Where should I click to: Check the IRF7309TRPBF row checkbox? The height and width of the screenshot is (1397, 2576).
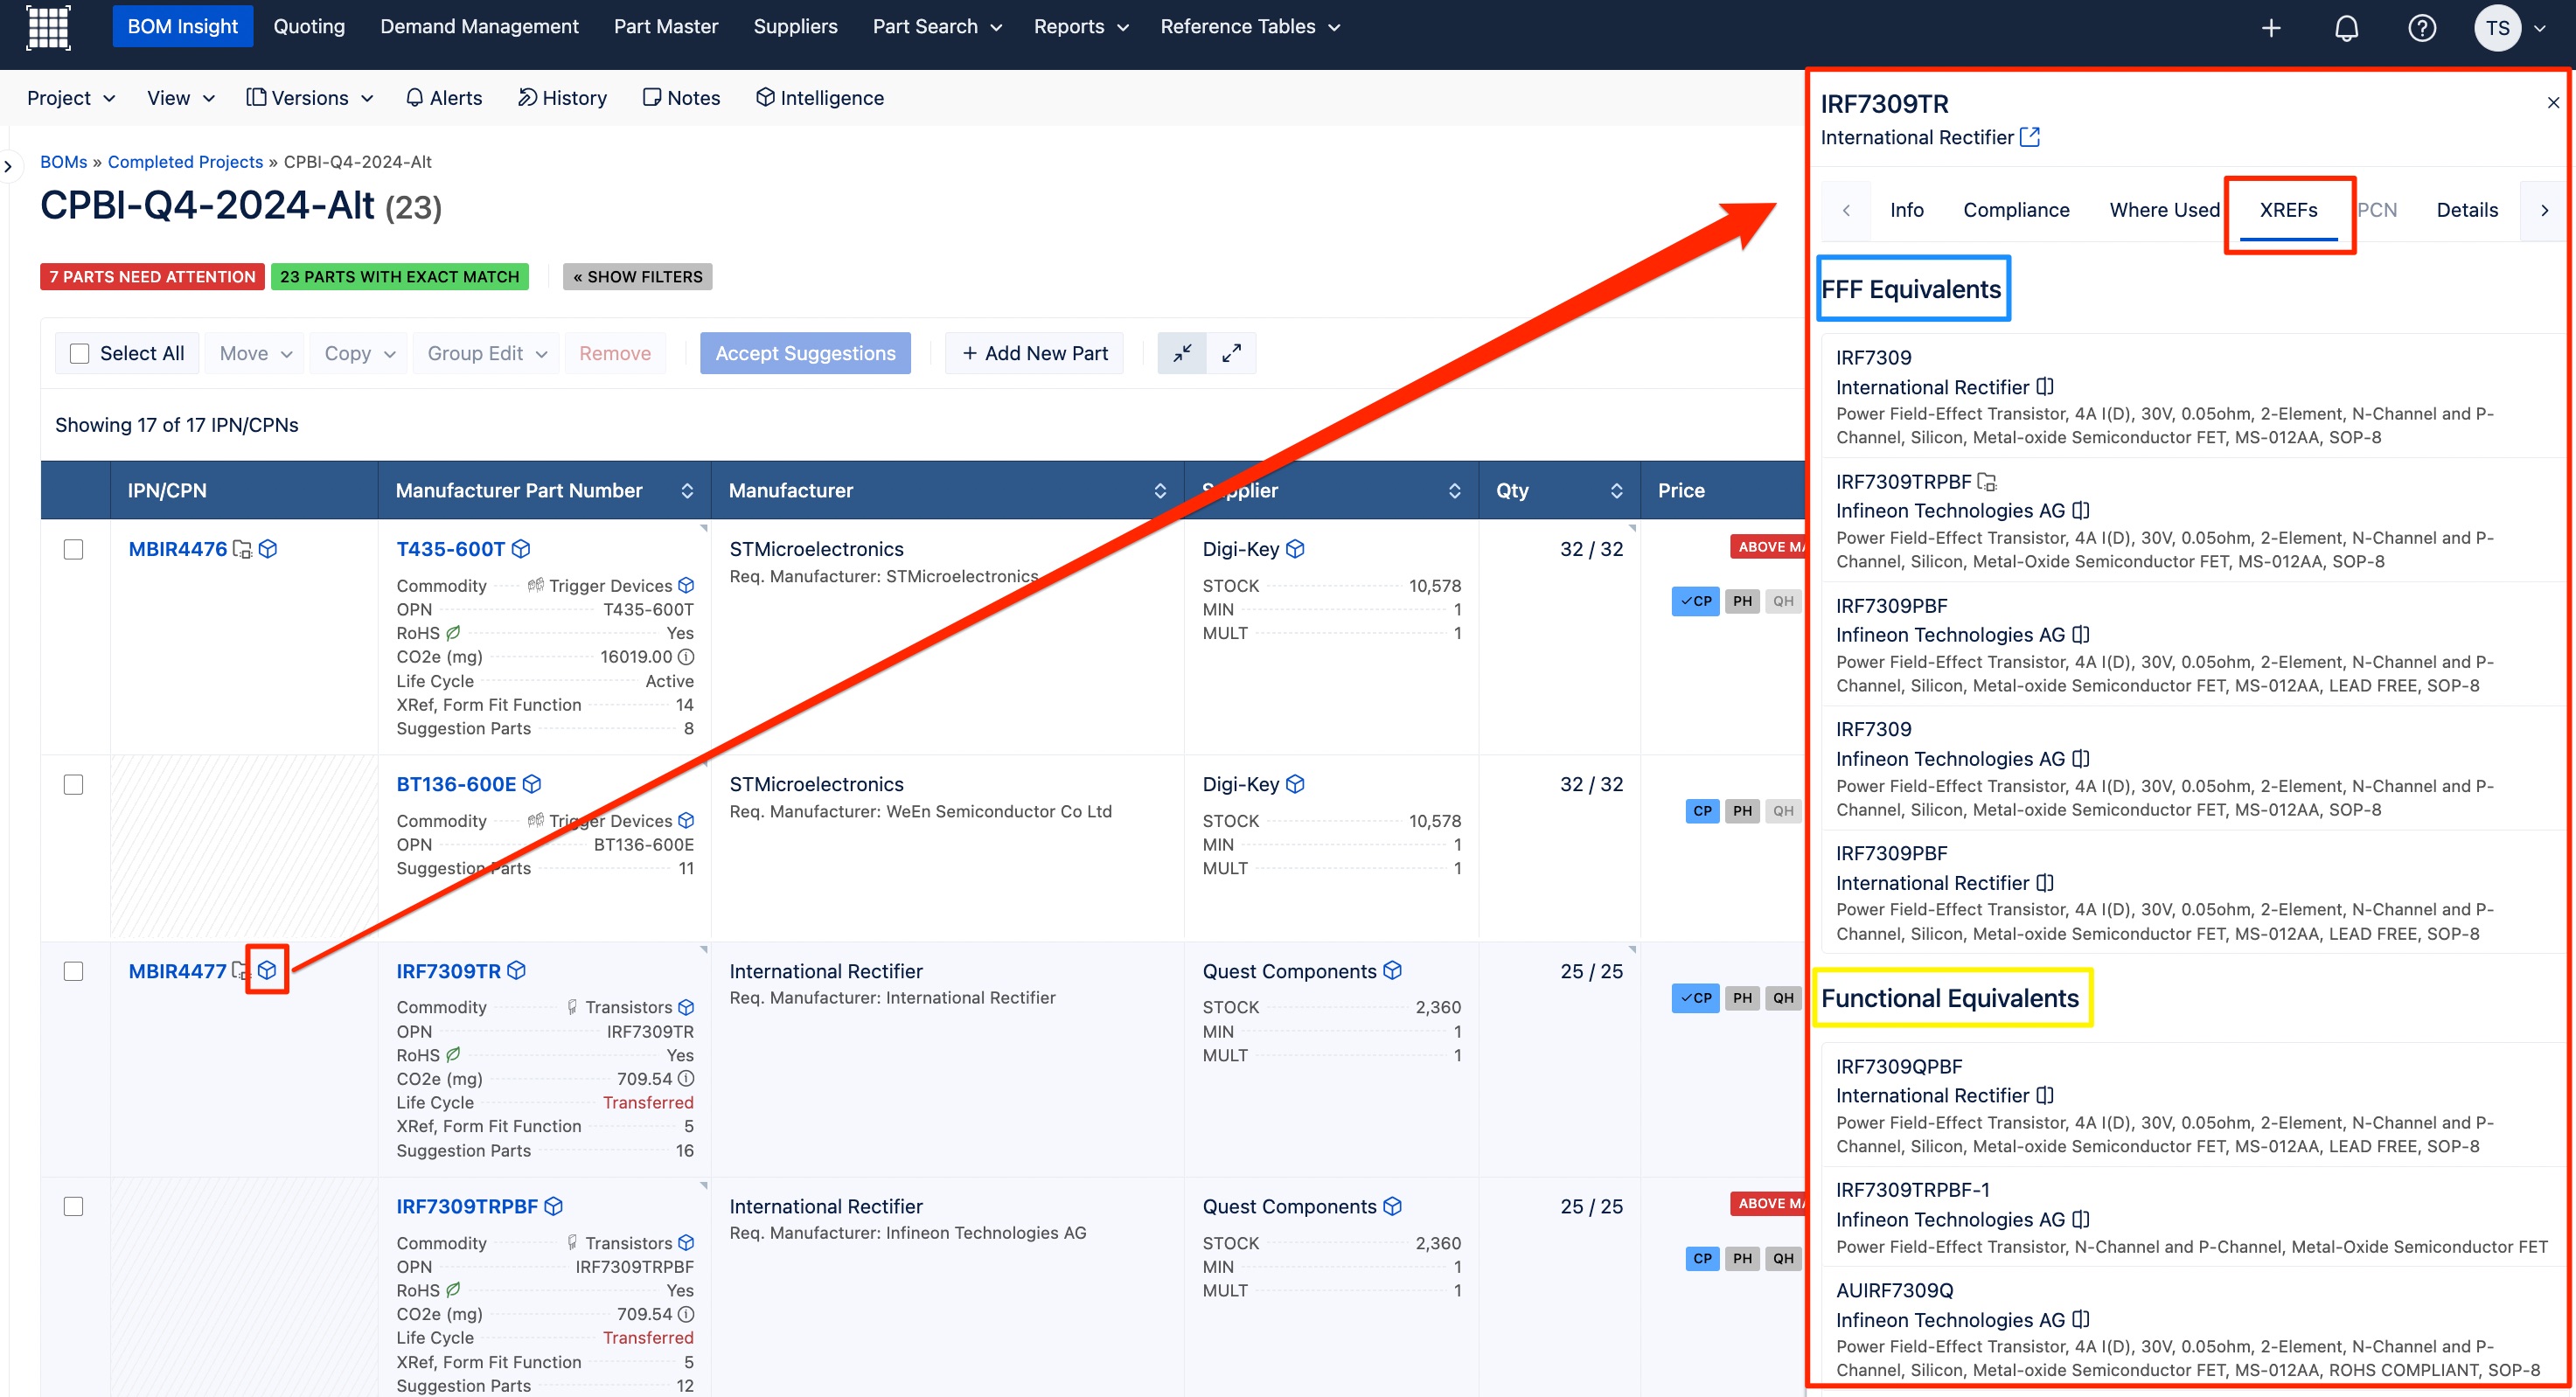tap(73, 1206)
